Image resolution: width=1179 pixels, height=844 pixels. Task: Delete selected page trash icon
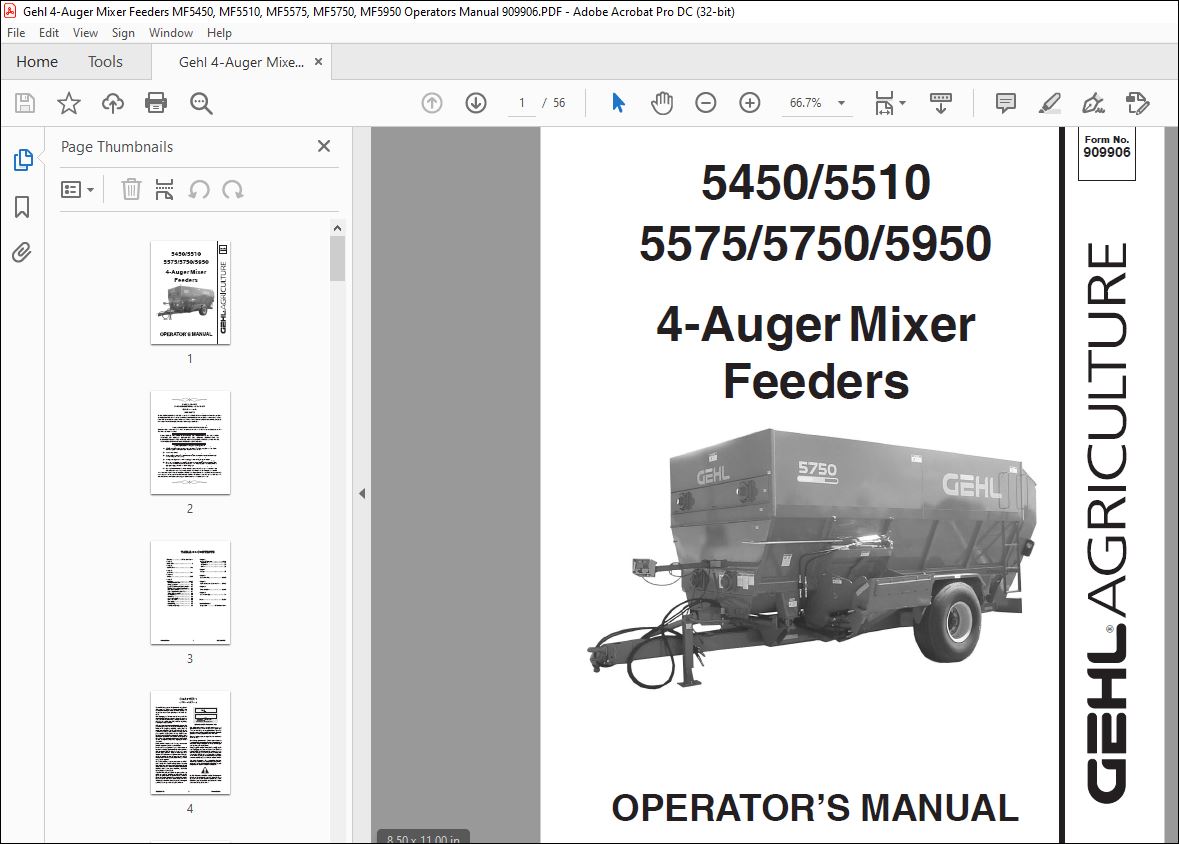132,190
